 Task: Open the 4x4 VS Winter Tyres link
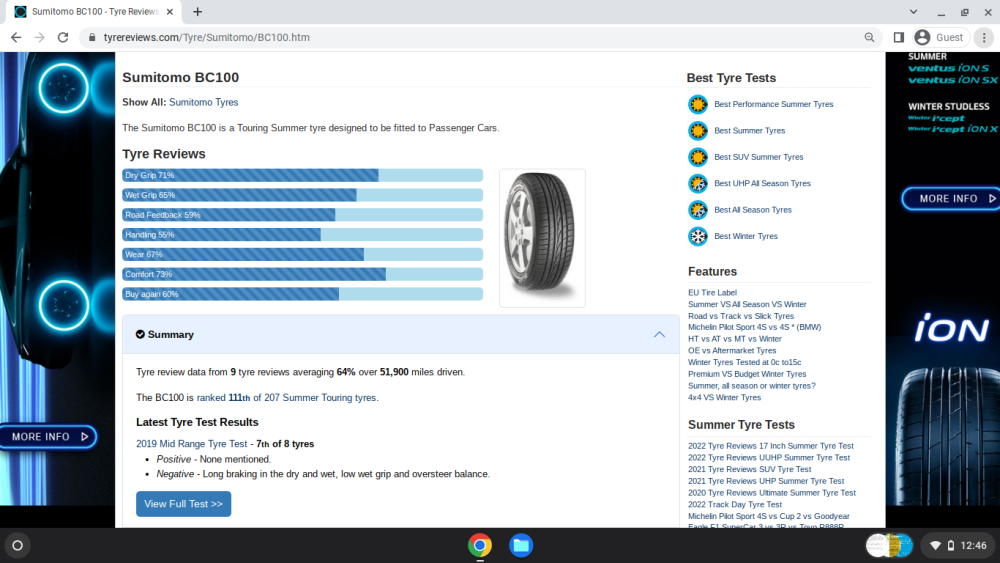point(724,397)
